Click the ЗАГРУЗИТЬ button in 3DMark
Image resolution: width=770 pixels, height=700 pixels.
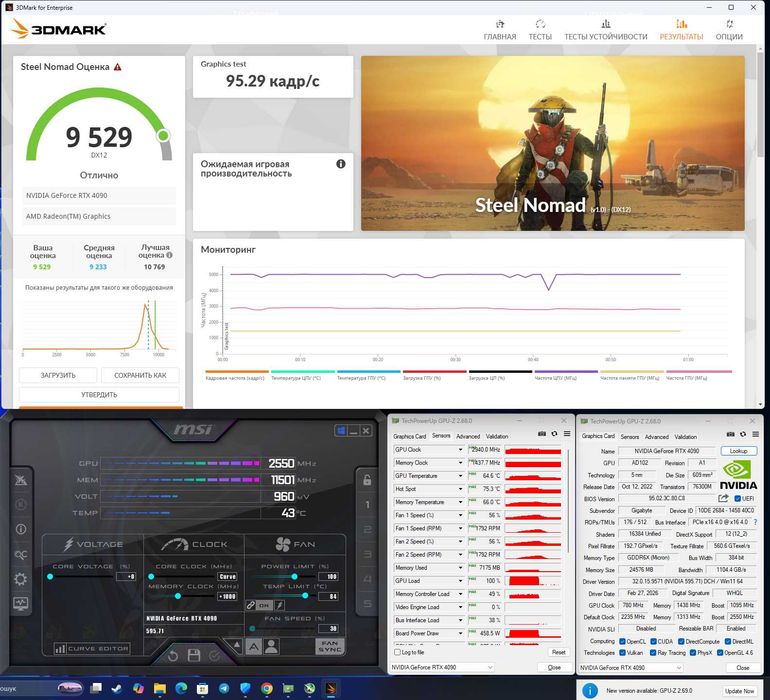[58, 375]
